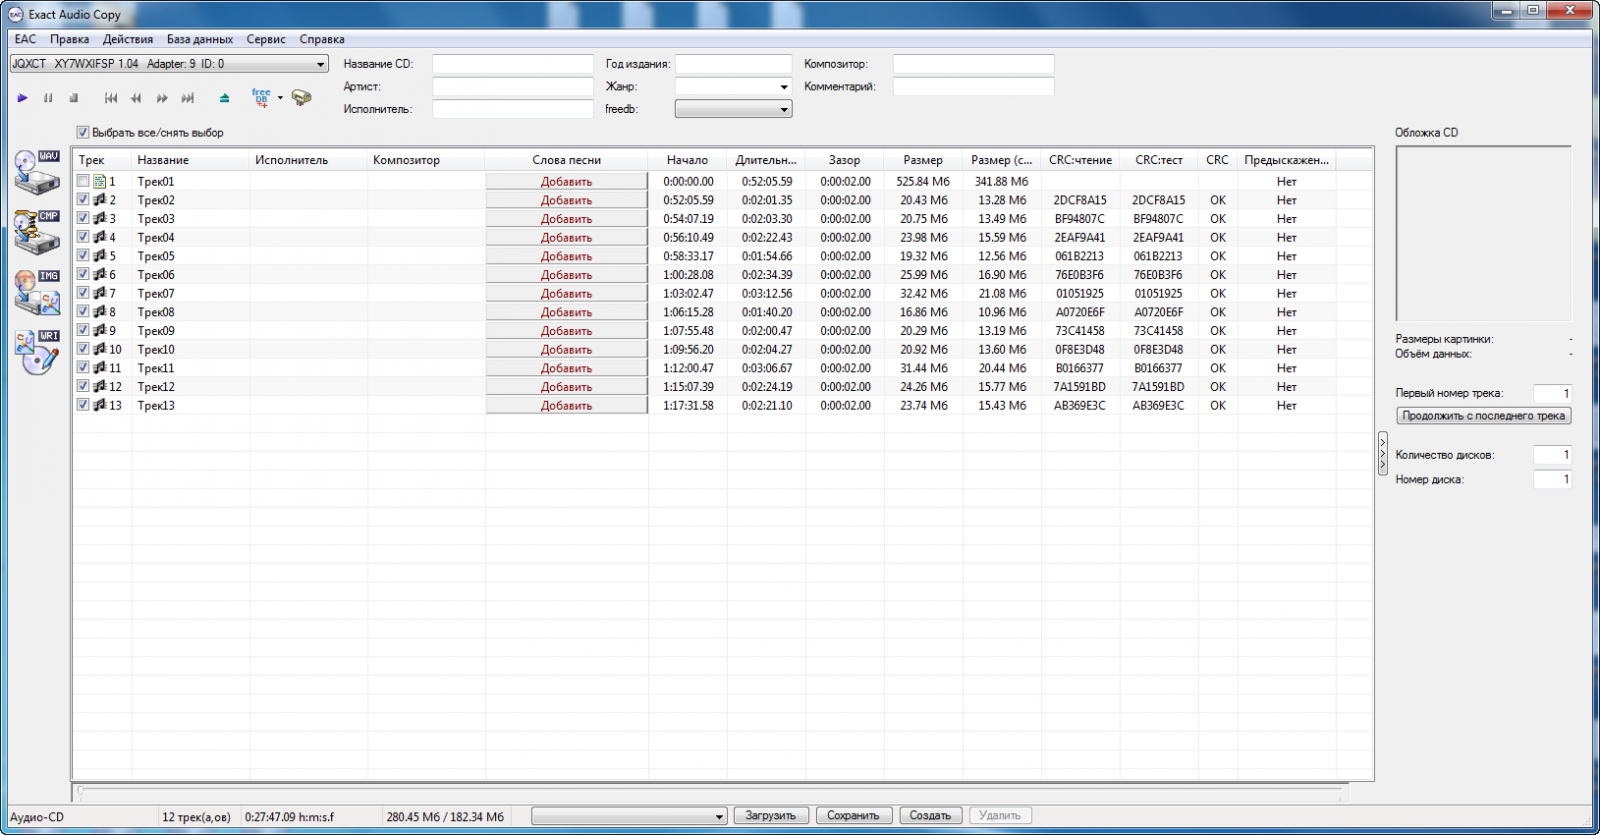The width and height of the screenshot is (1600, 835).
Task: Click the Количество дисков field
Action: coord(1552,455)
